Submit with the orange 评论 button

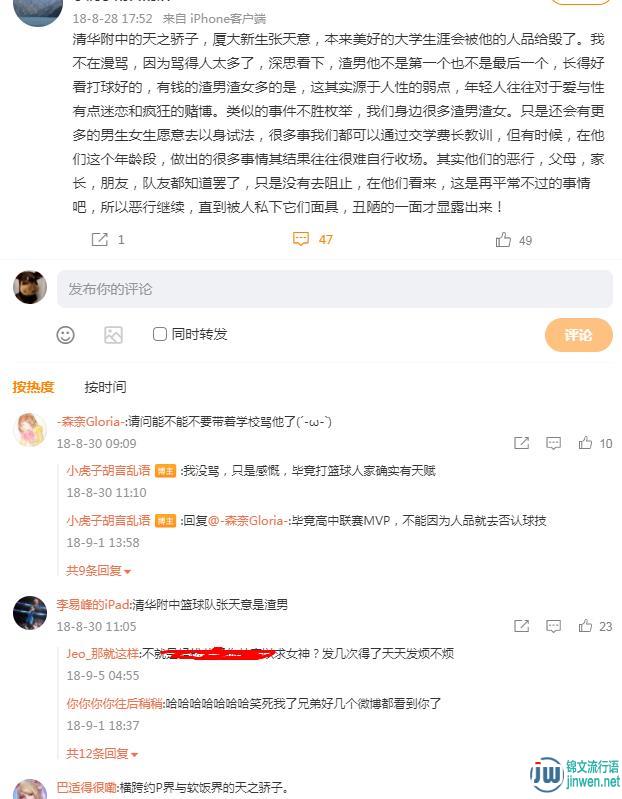tap(579, 335)
